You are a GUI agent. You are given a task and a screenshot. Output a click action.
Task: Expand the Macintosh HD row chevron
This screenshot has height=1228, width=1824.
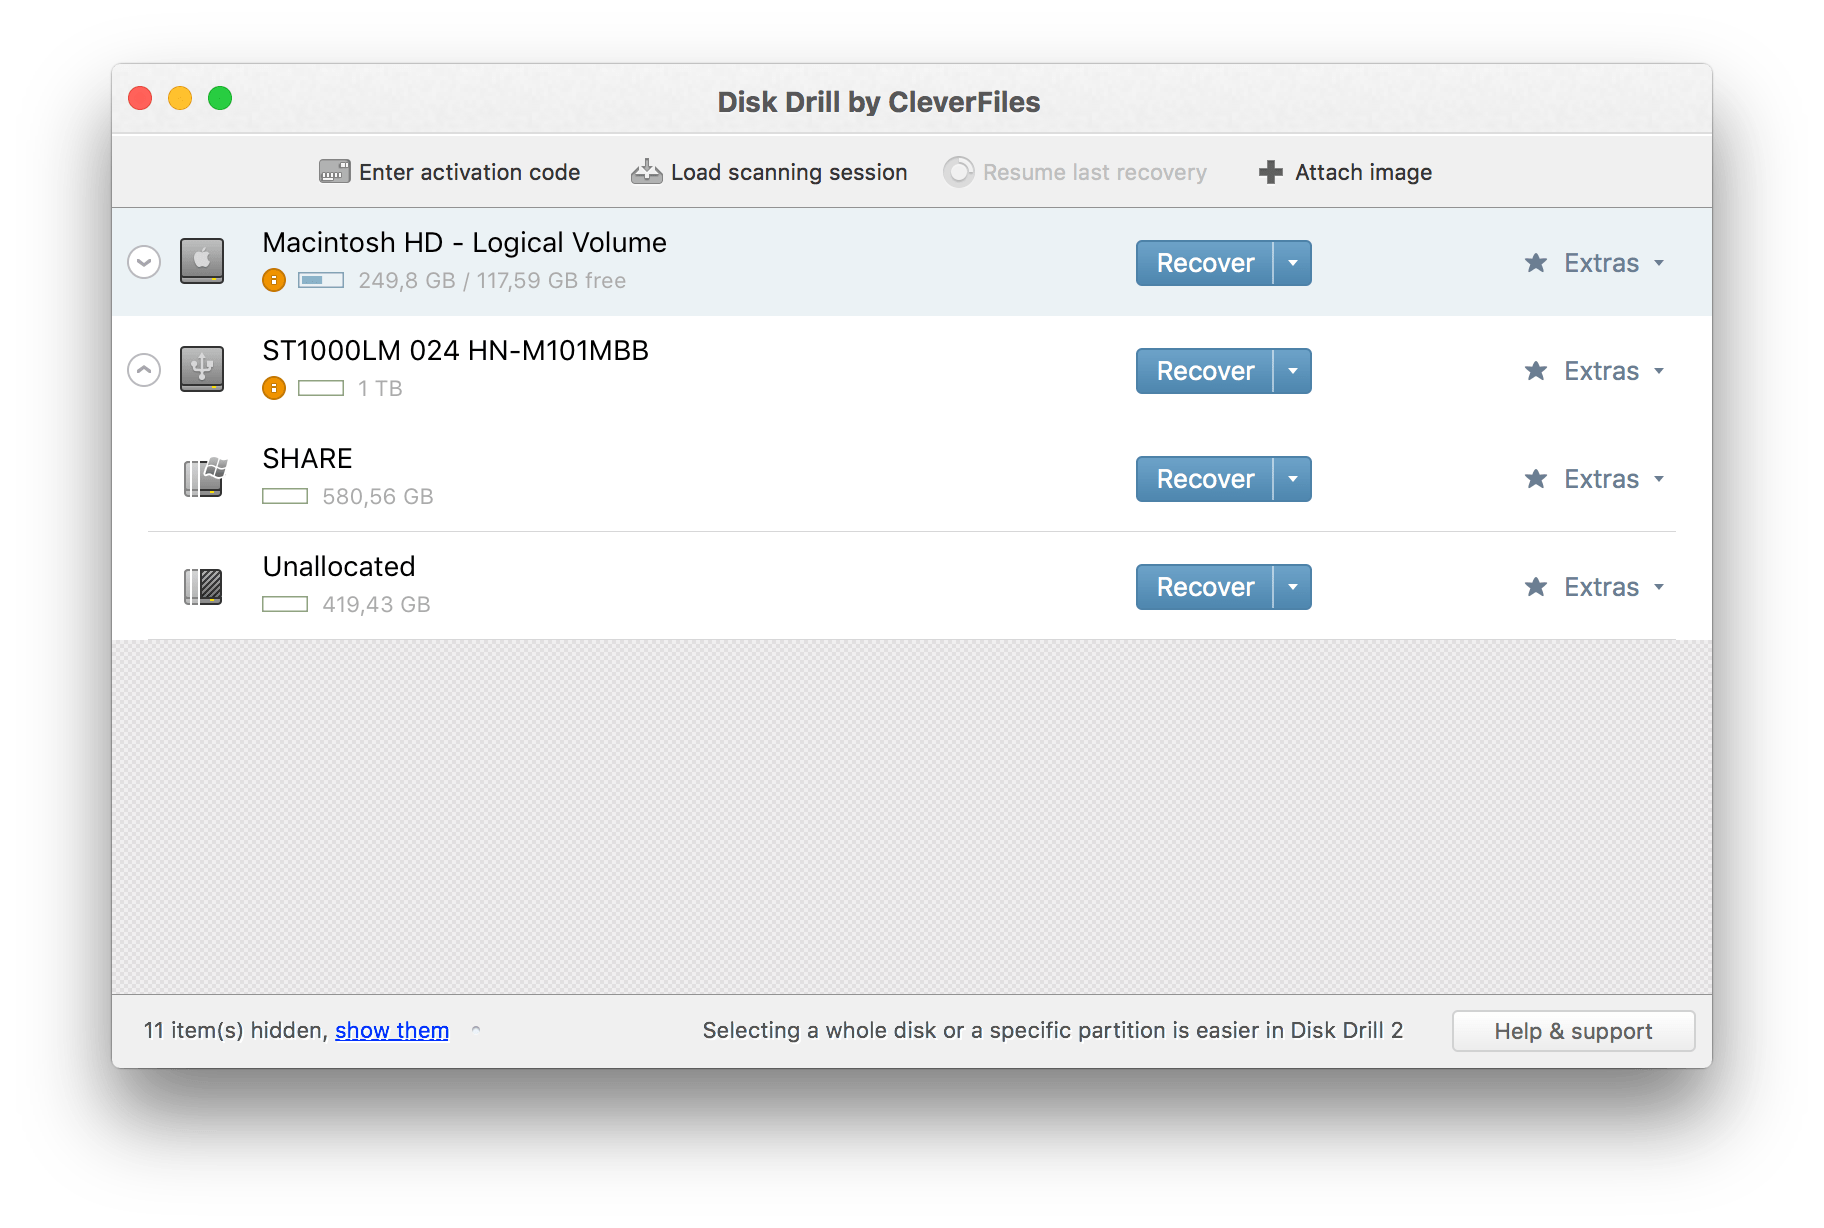(143, 261)
